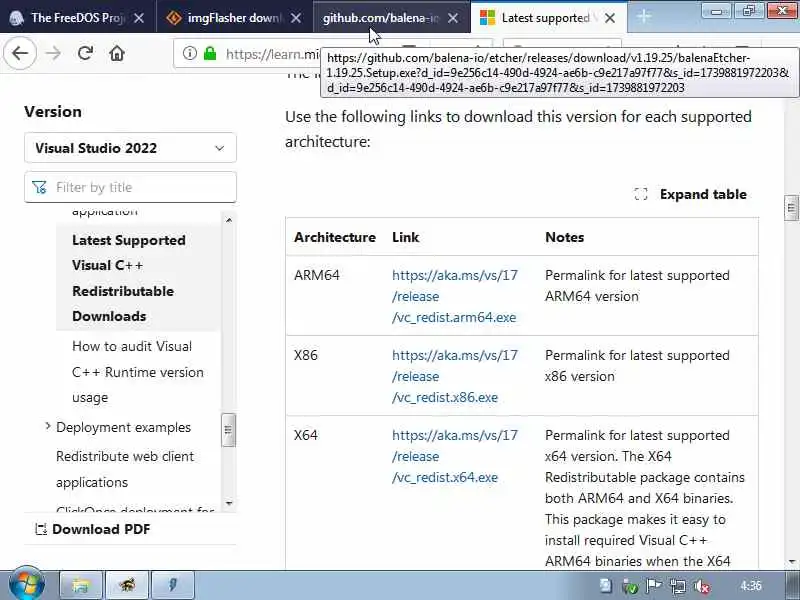Close the Latest supported tab
Screen dimensions: 800x600
pyautogui.click(x=610, y=18)
